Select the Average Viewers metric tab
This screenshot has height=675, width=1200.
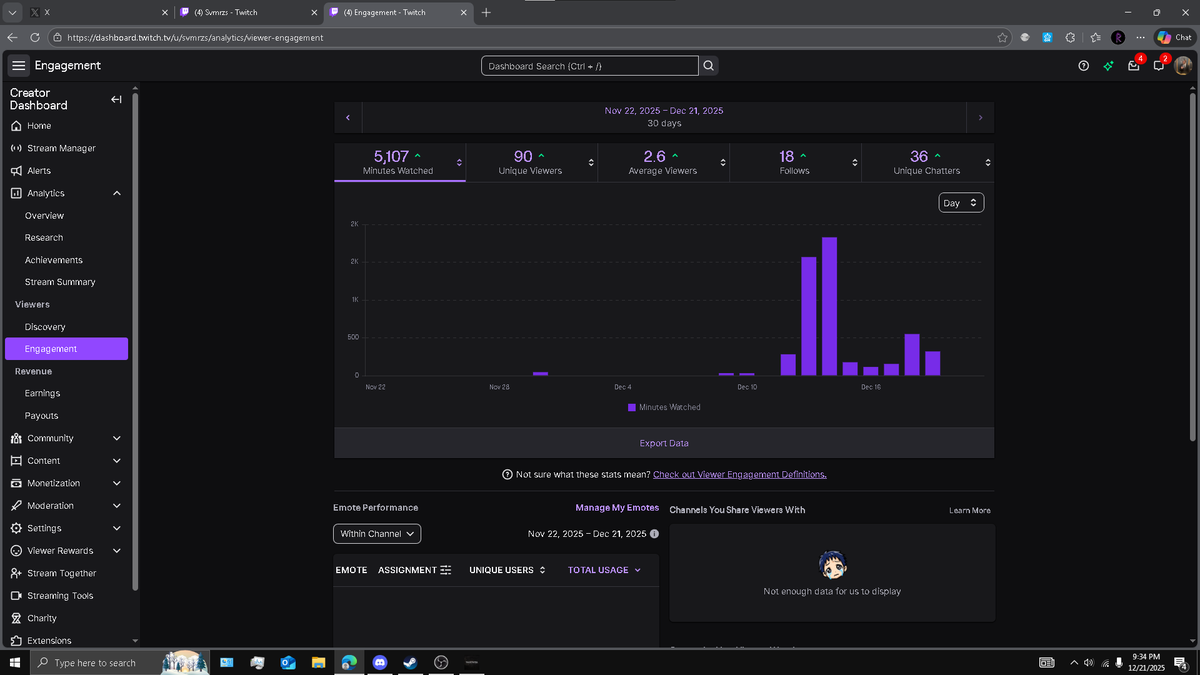[663, 162]
